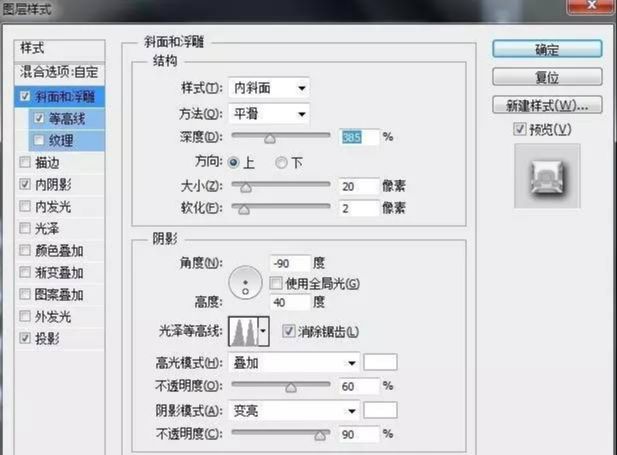This screenshot has width=617, height=455.
Task: Check 使用全局光 option
Action: click(276, 283)
